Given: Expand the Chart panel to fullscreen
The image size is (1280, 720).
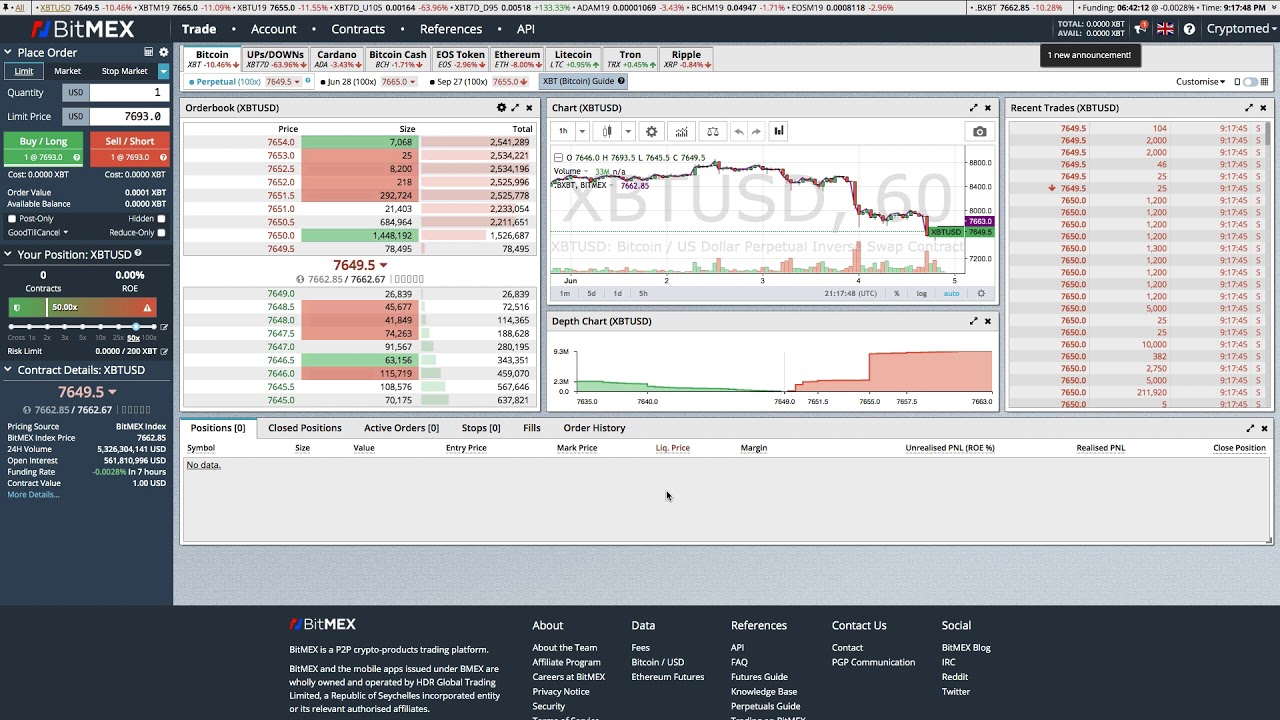Looking at the screenshot, I should pyautogui.click(x=973, y=108).
